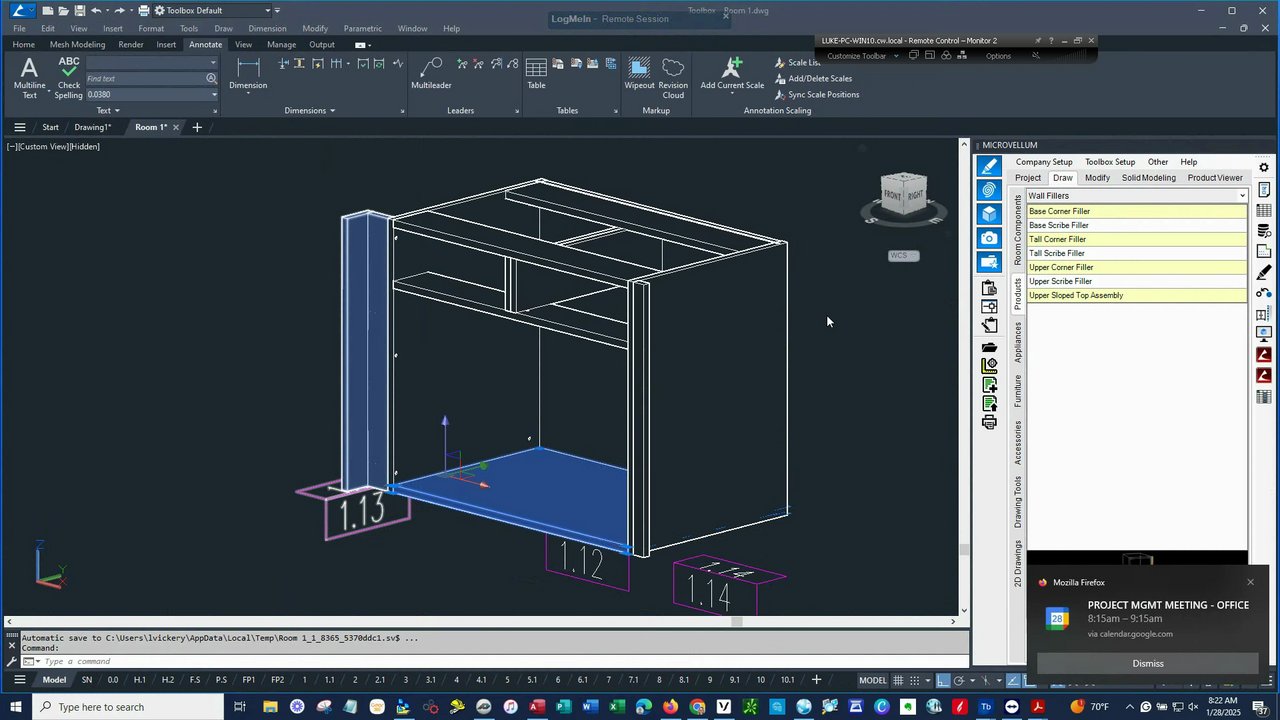The width and height of the screenshot is (1280, 720).
Task: Select Base Corner Filler from the list
Action: click(x=1060, y=211)
